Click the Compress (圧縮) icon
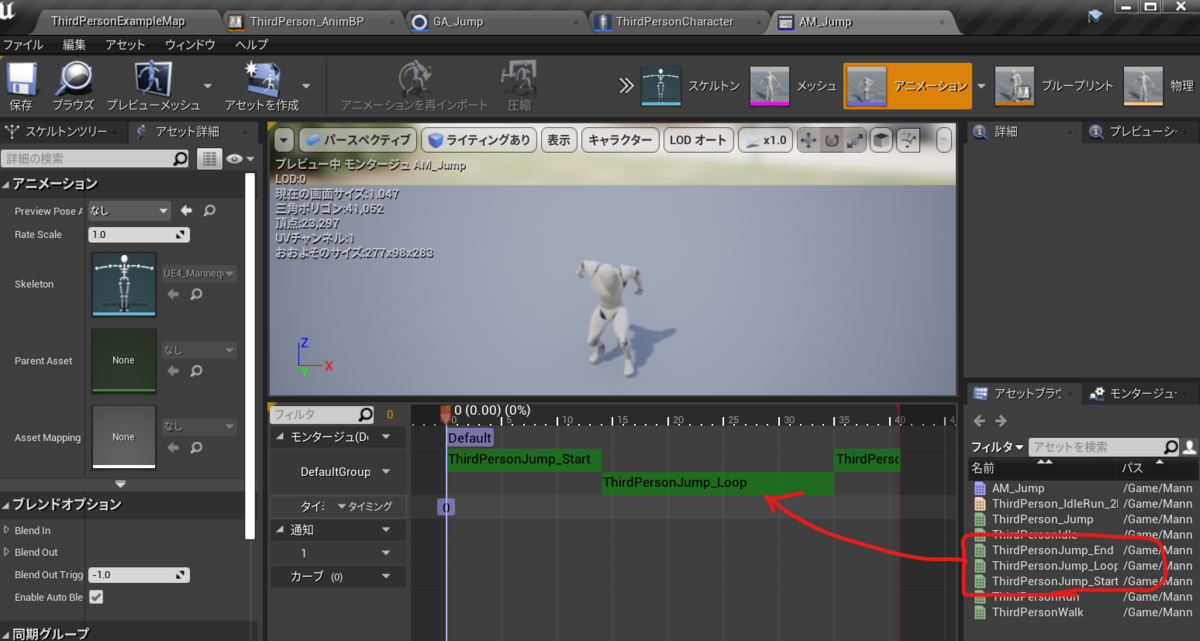 pos(519,80)
